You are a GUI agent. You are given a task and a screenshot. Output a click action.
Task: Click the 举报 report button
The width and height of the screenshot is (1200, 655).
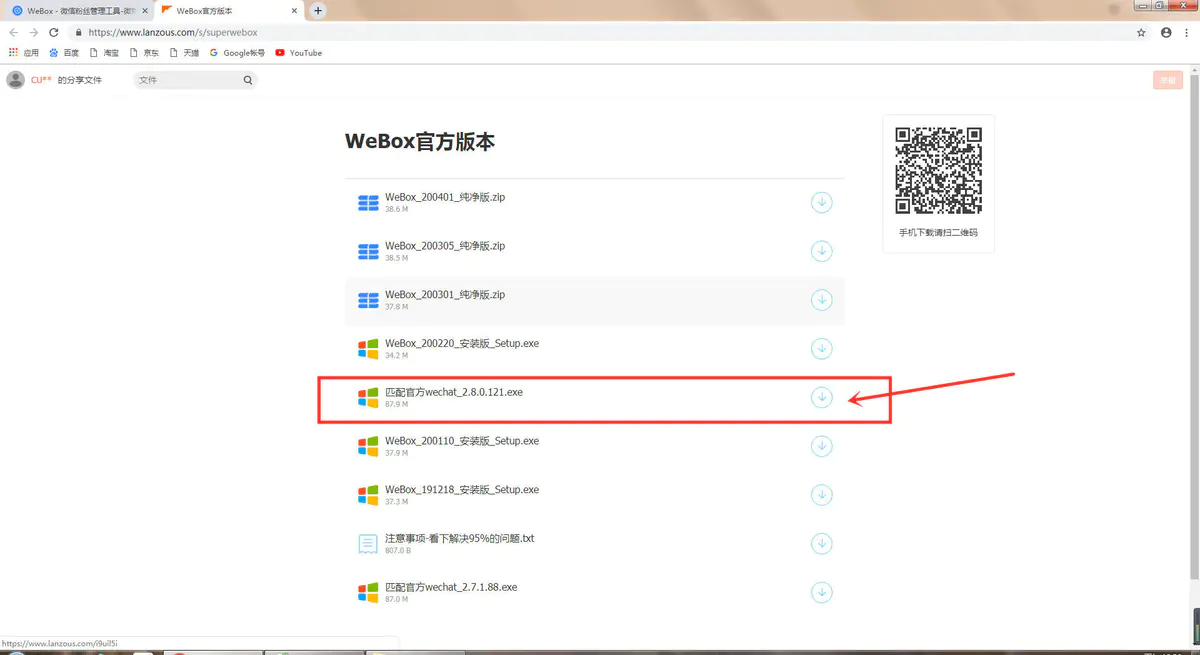tap(1167, 80)
